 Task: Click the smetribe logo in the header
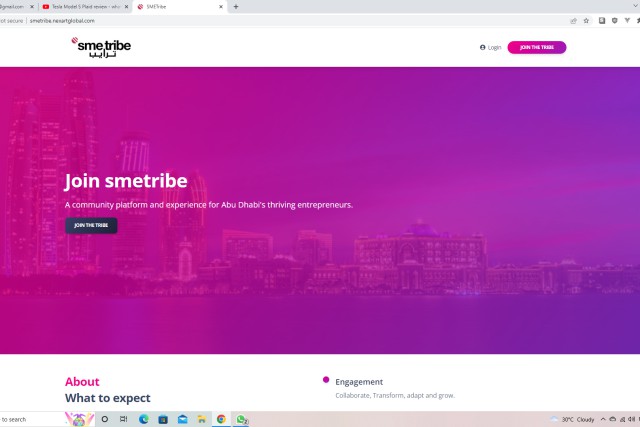(101, 48)
